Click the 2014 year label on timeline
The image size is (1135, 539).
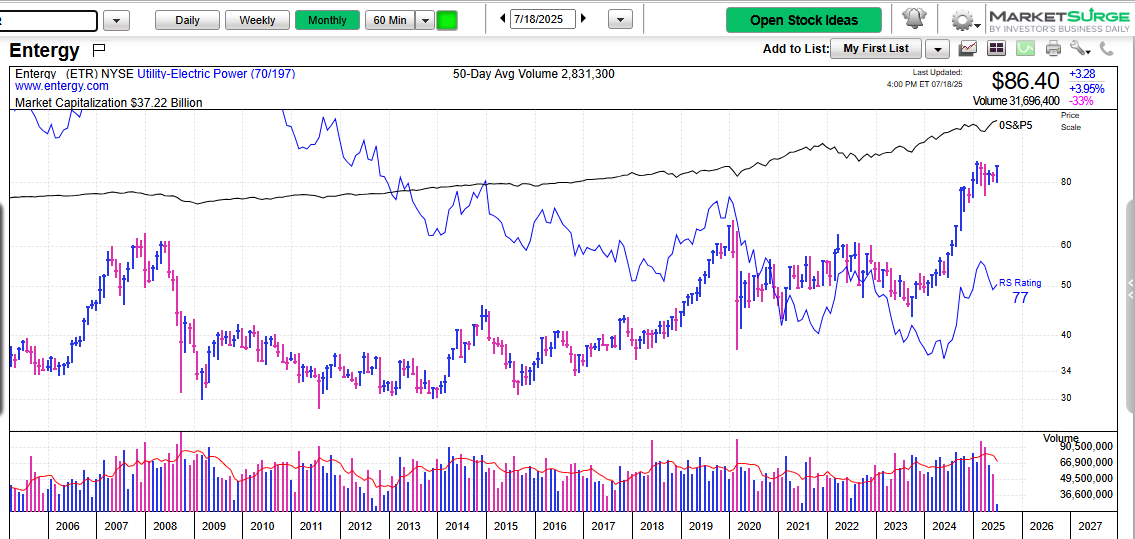click(457, 526)
